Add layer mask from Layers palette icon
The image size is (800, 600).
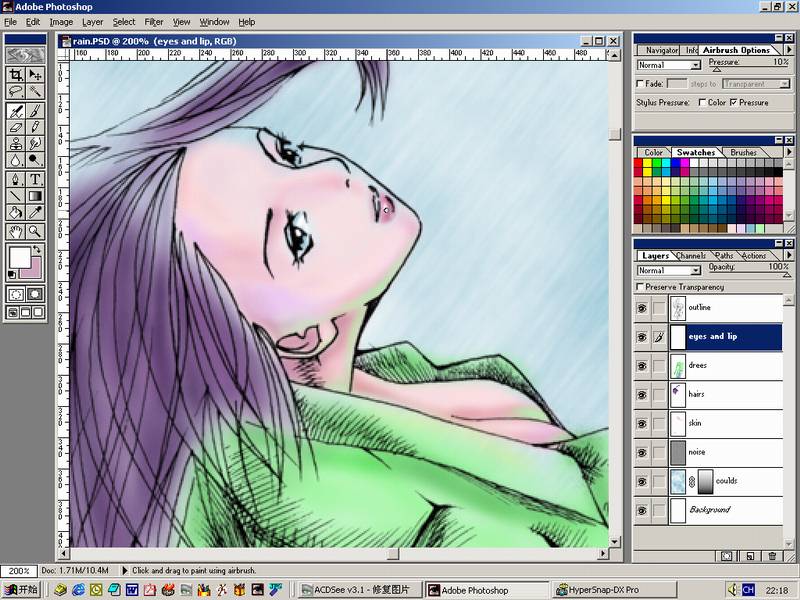click(727, 556)
